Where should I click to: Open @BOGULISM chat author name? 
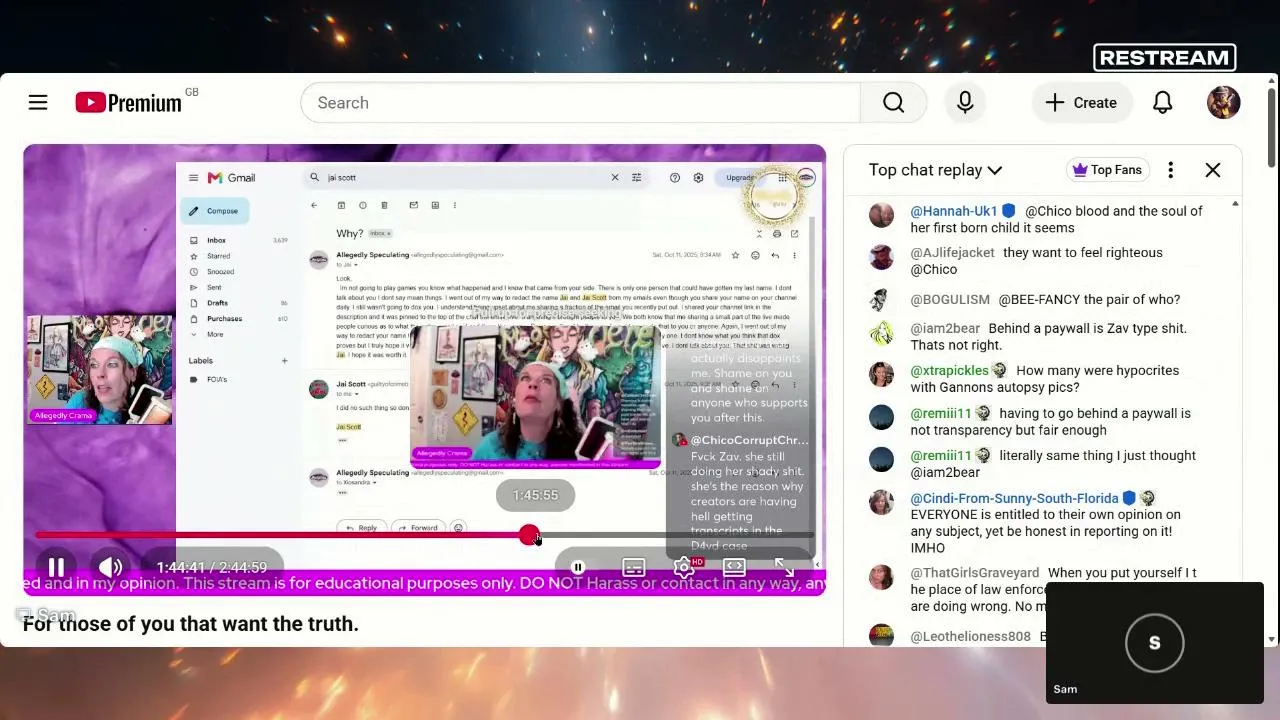pyautogui.click(x=950, y=300)
